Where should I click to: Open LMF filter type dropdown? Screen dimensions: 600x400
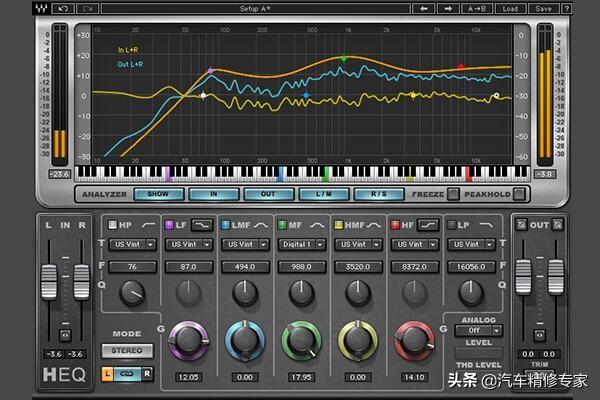click(245, 244)
